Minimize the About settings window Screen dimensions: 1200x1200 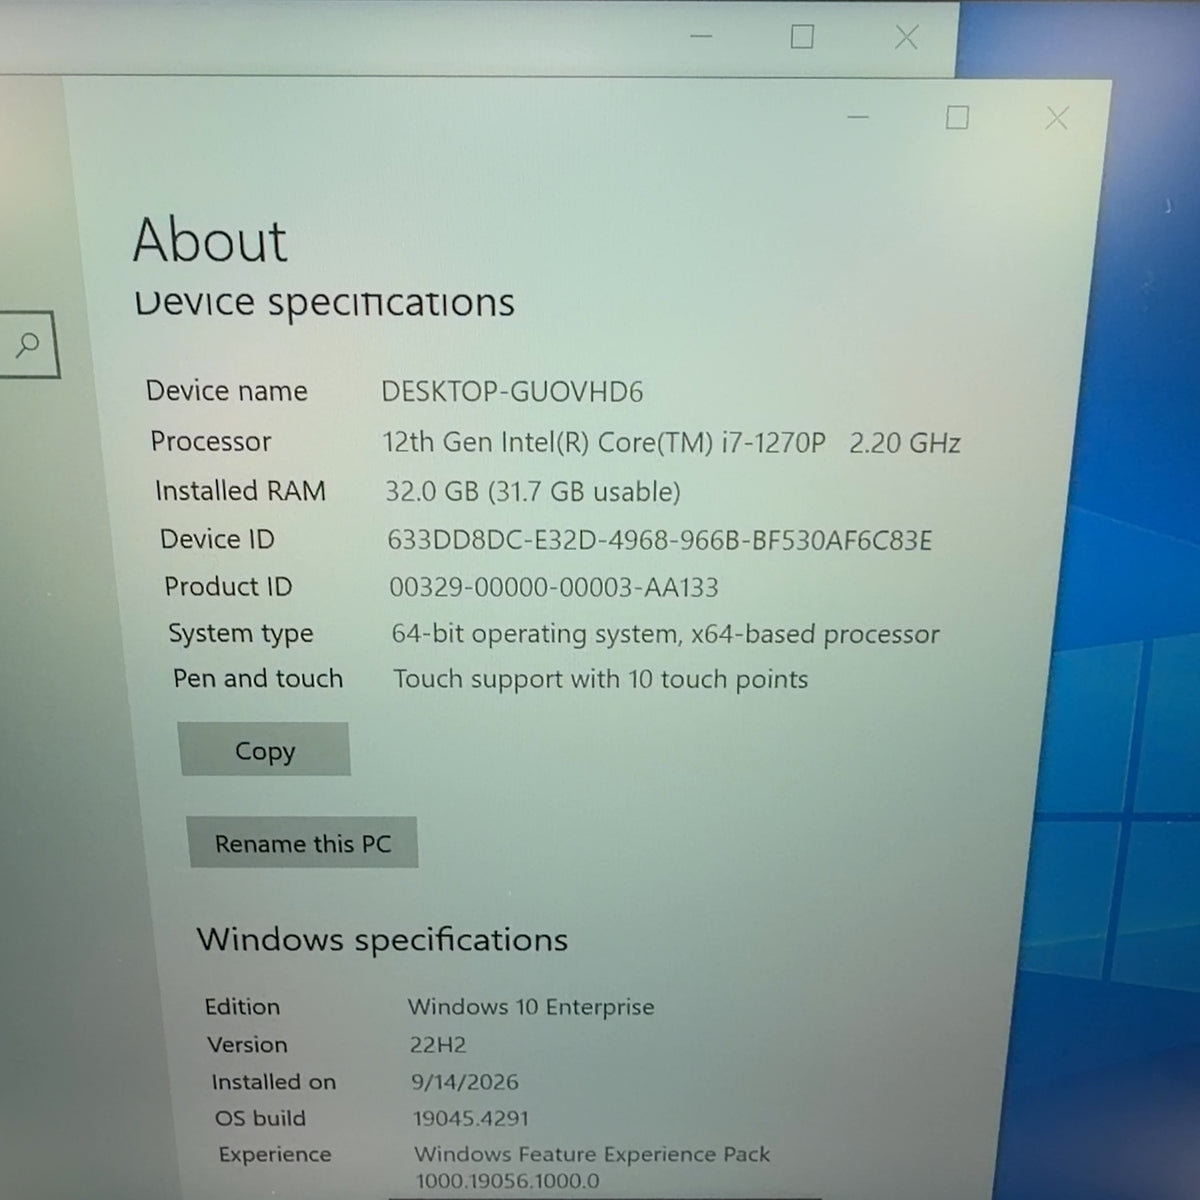(x=858, y=118)
